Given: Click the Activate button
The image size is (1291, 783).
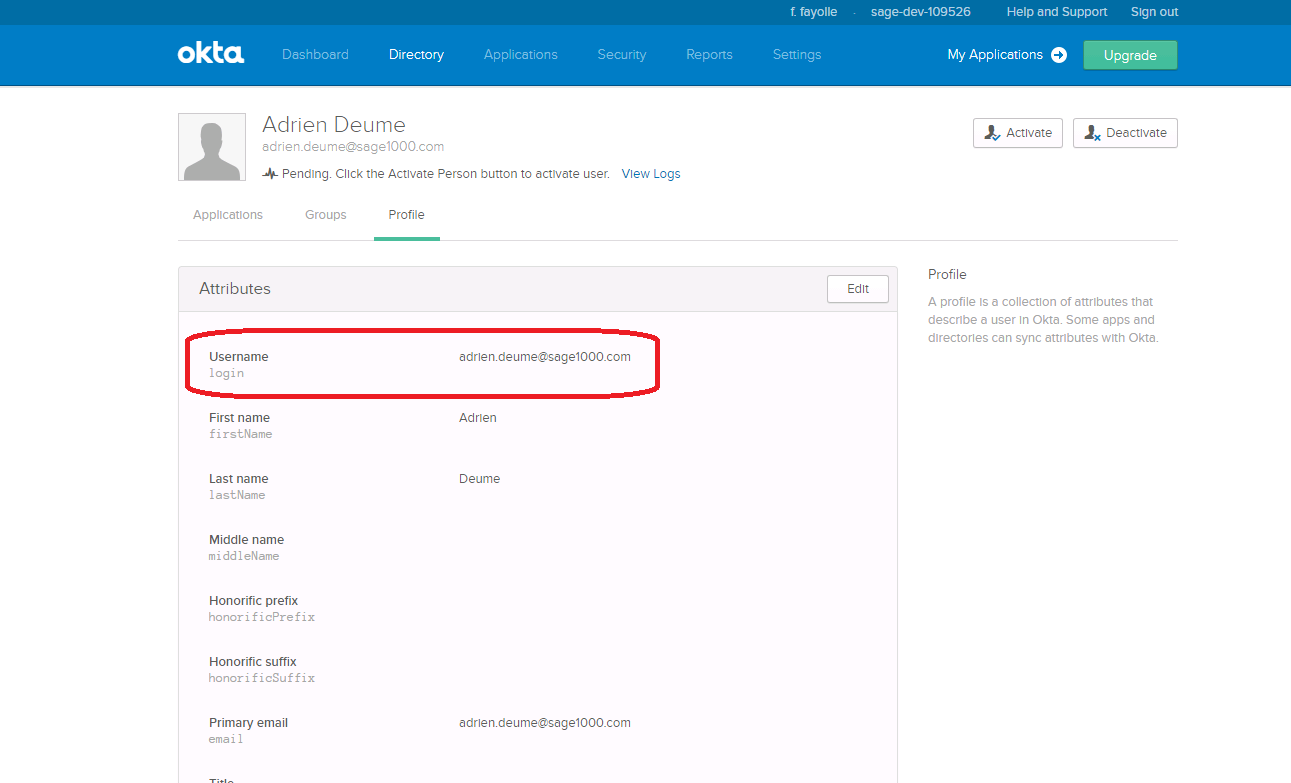Looking at the screenshot, I should (1018, 133).
